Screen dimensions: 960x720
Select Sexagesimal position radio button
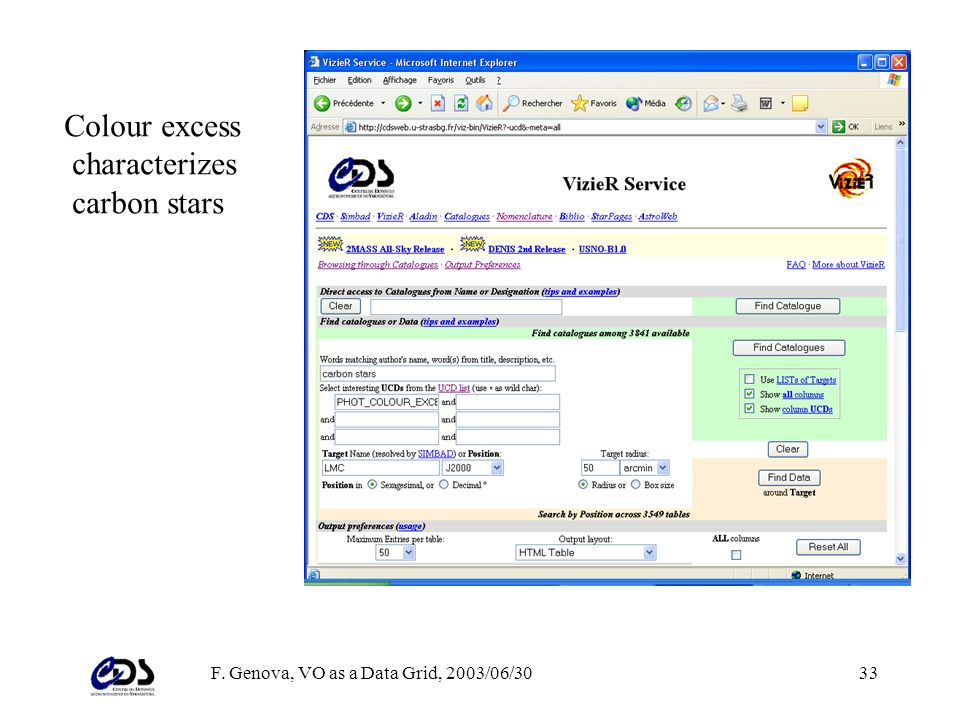[x=372, y=484]
